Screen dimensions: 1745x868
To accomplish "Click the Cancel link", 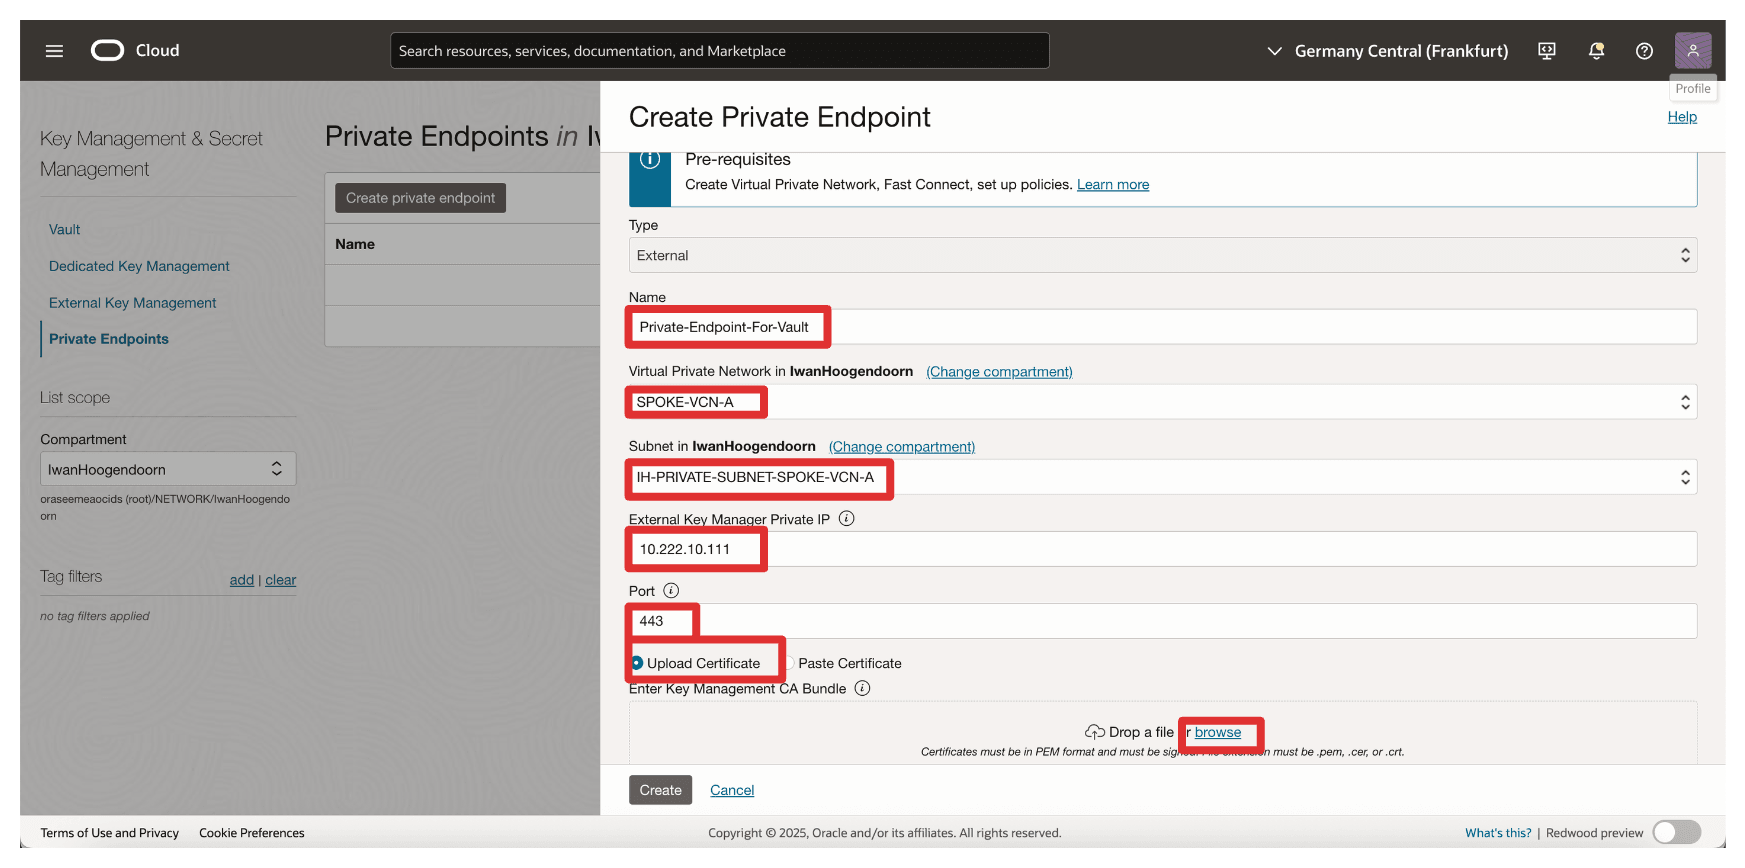I will coord(732,790).
